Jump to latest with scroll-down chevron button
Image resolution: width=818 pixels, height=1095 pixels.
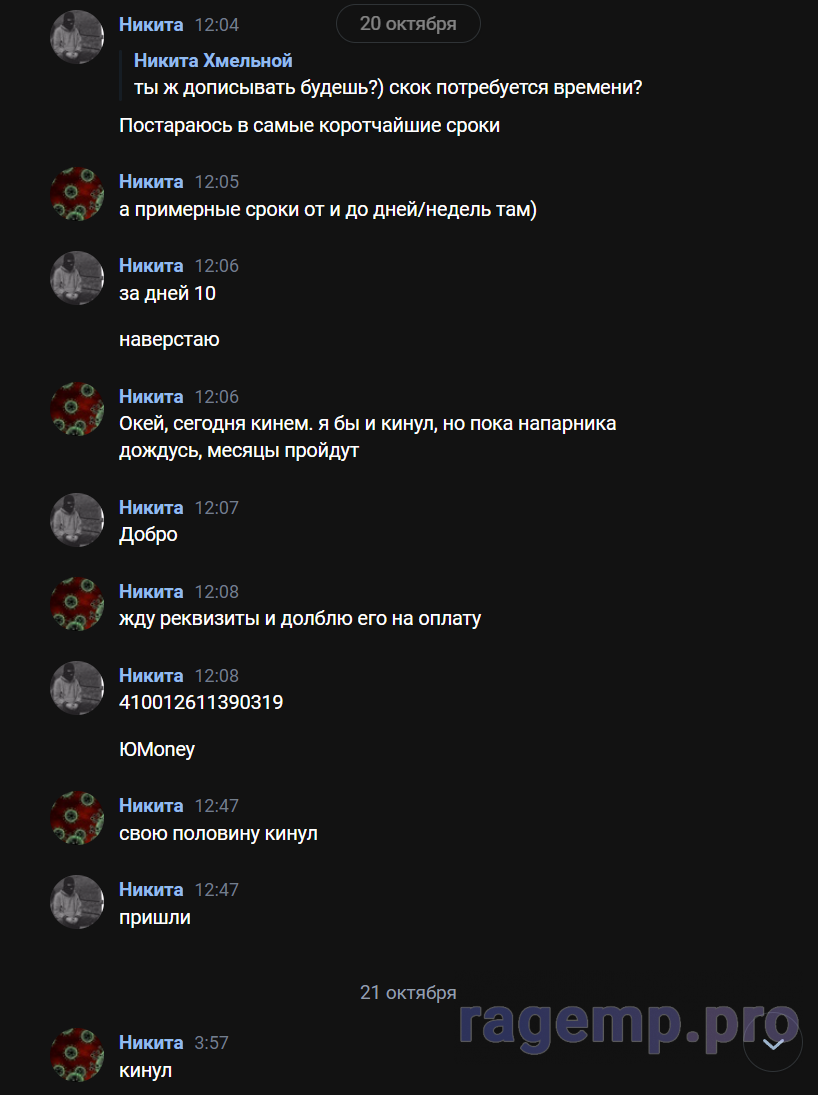click(773, 1044)
